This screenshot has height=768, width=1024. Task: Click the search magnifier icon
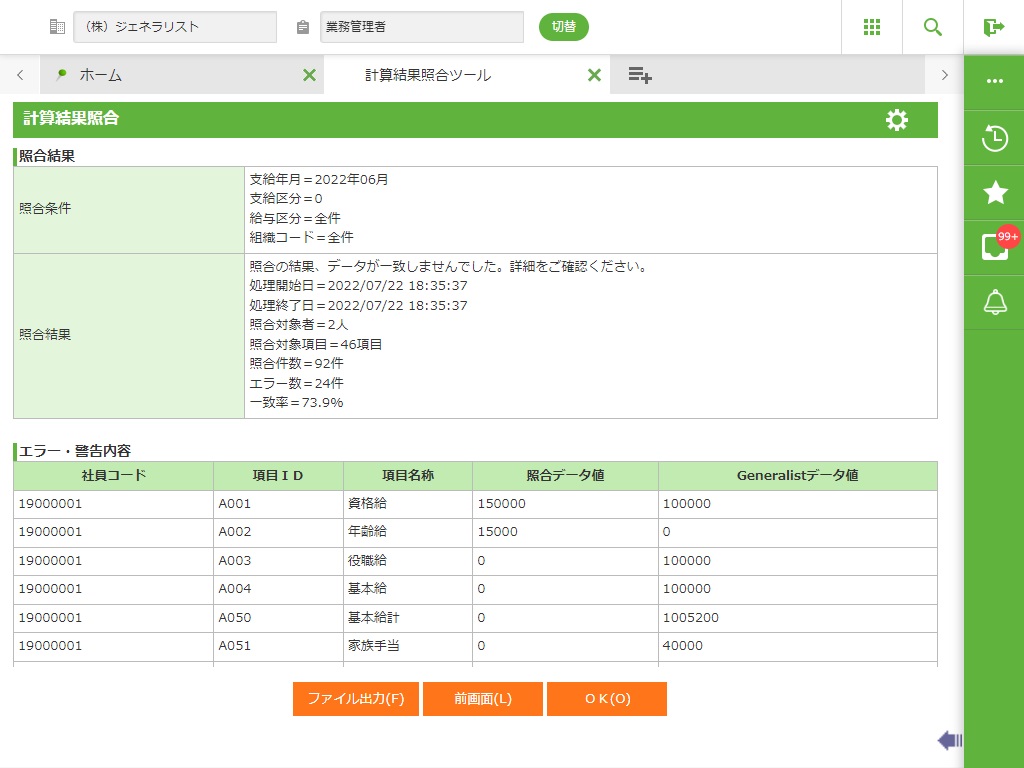[x=933, y=27]
